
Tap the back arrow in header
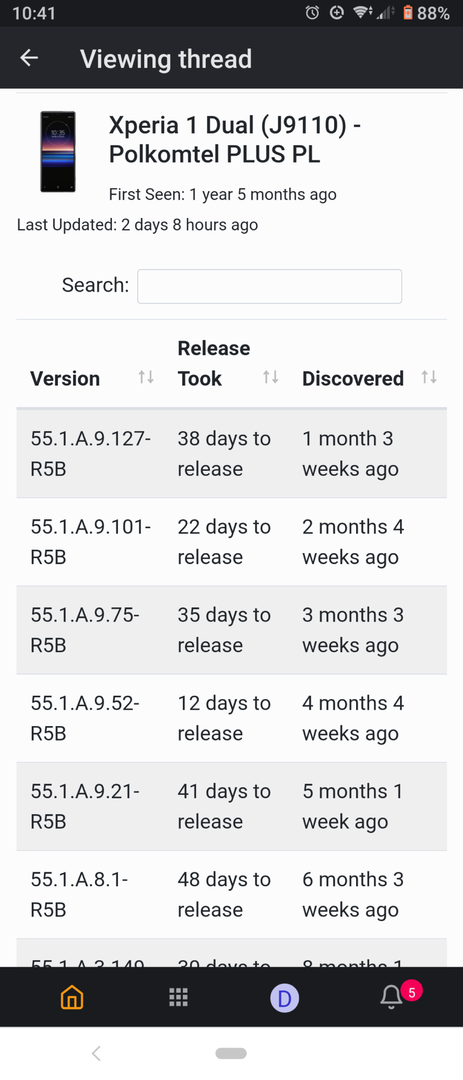29,59
